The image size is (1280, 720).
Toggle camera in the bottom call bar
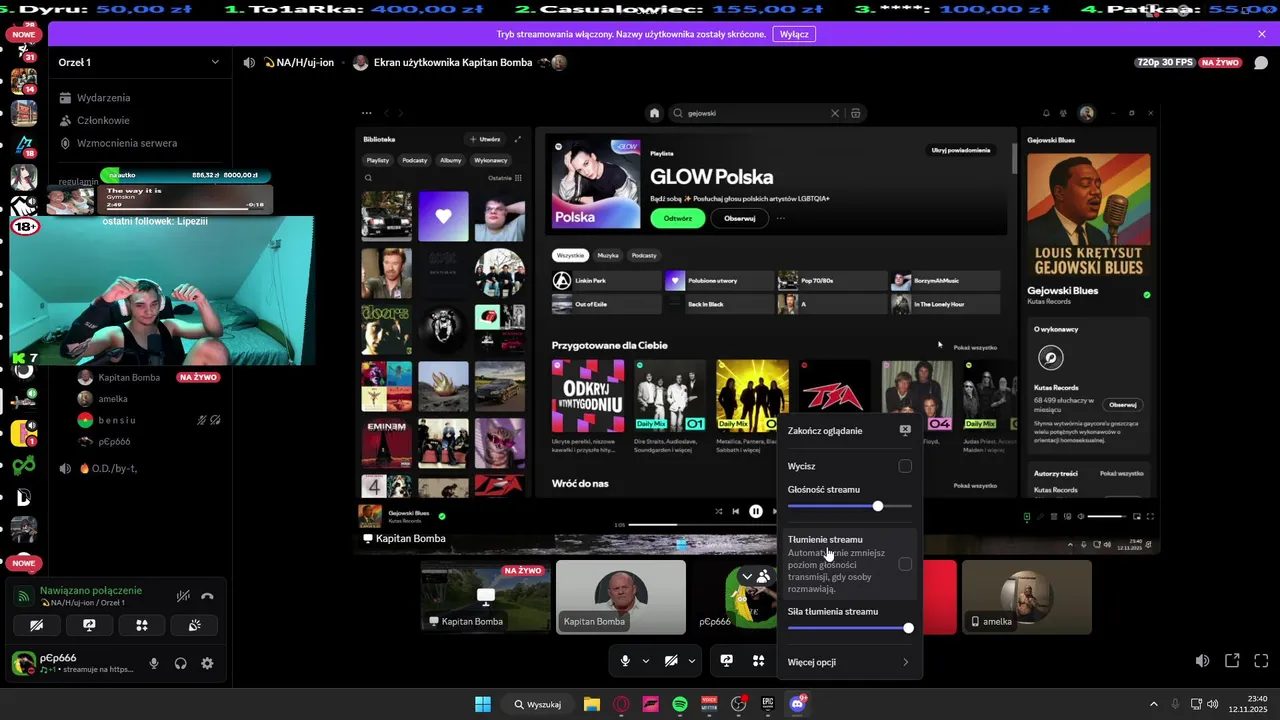671,661
